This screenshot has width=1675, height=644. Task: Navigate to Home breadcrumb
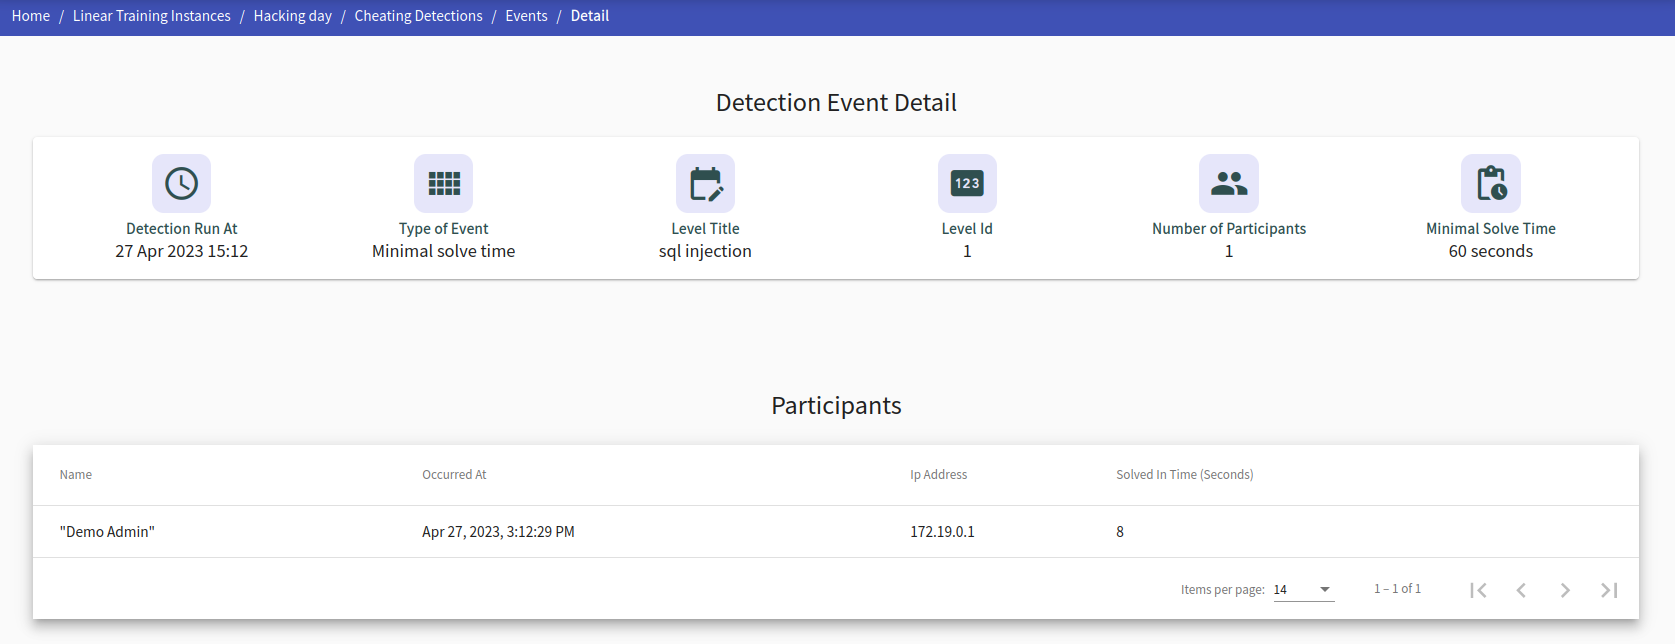tap(31, 16)
